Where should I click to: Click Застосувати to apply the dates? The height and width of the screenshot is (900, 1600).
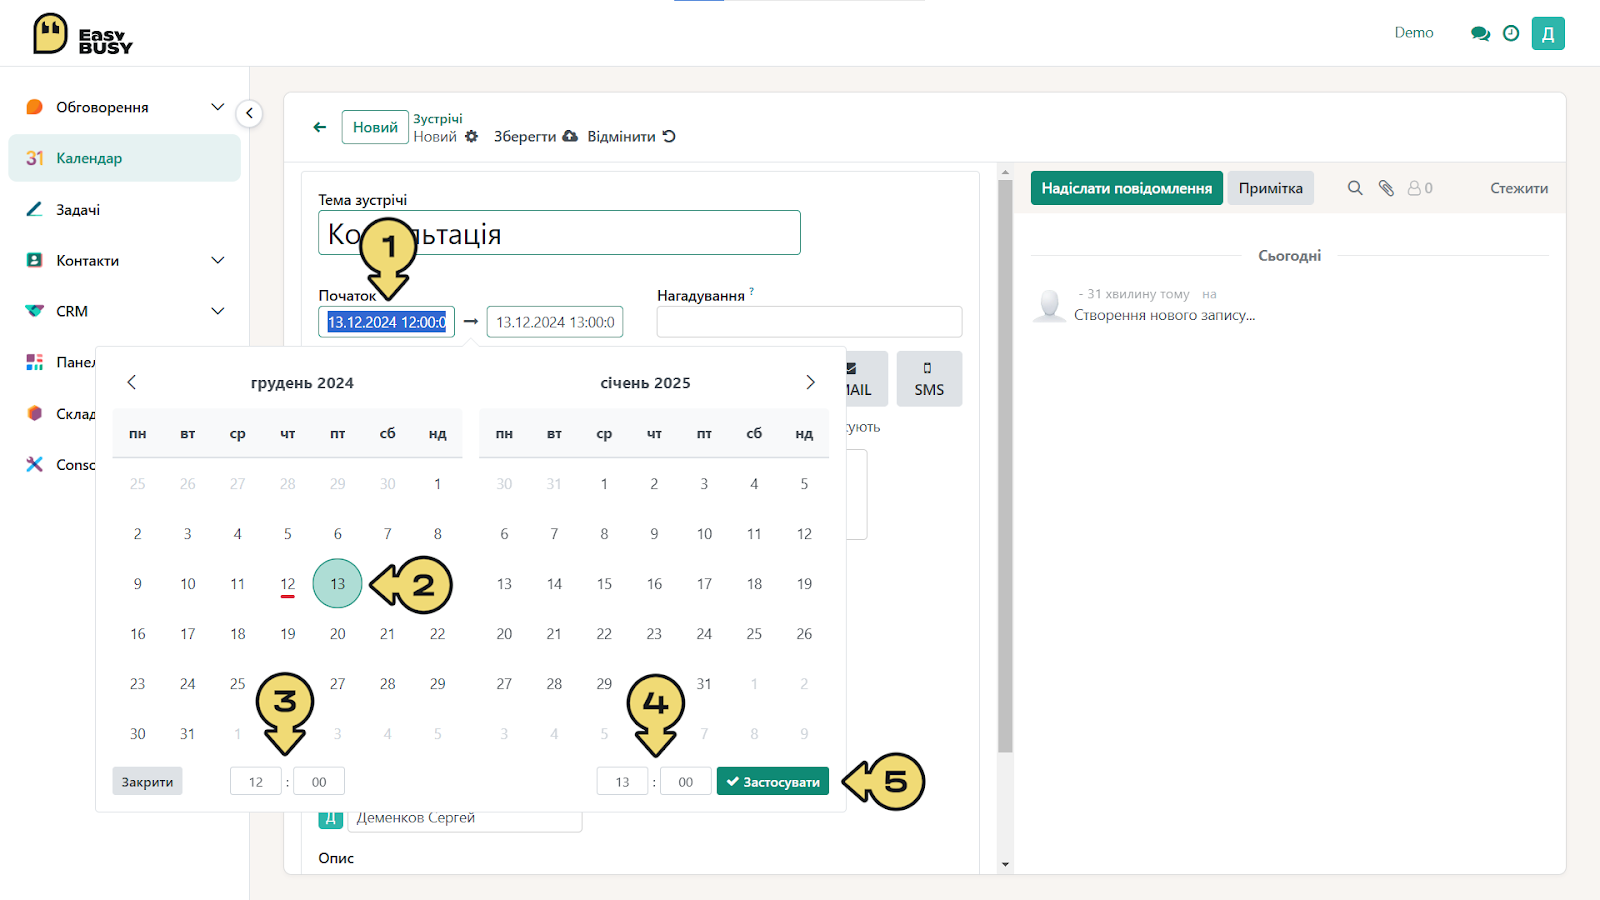[x=773, y=781]
